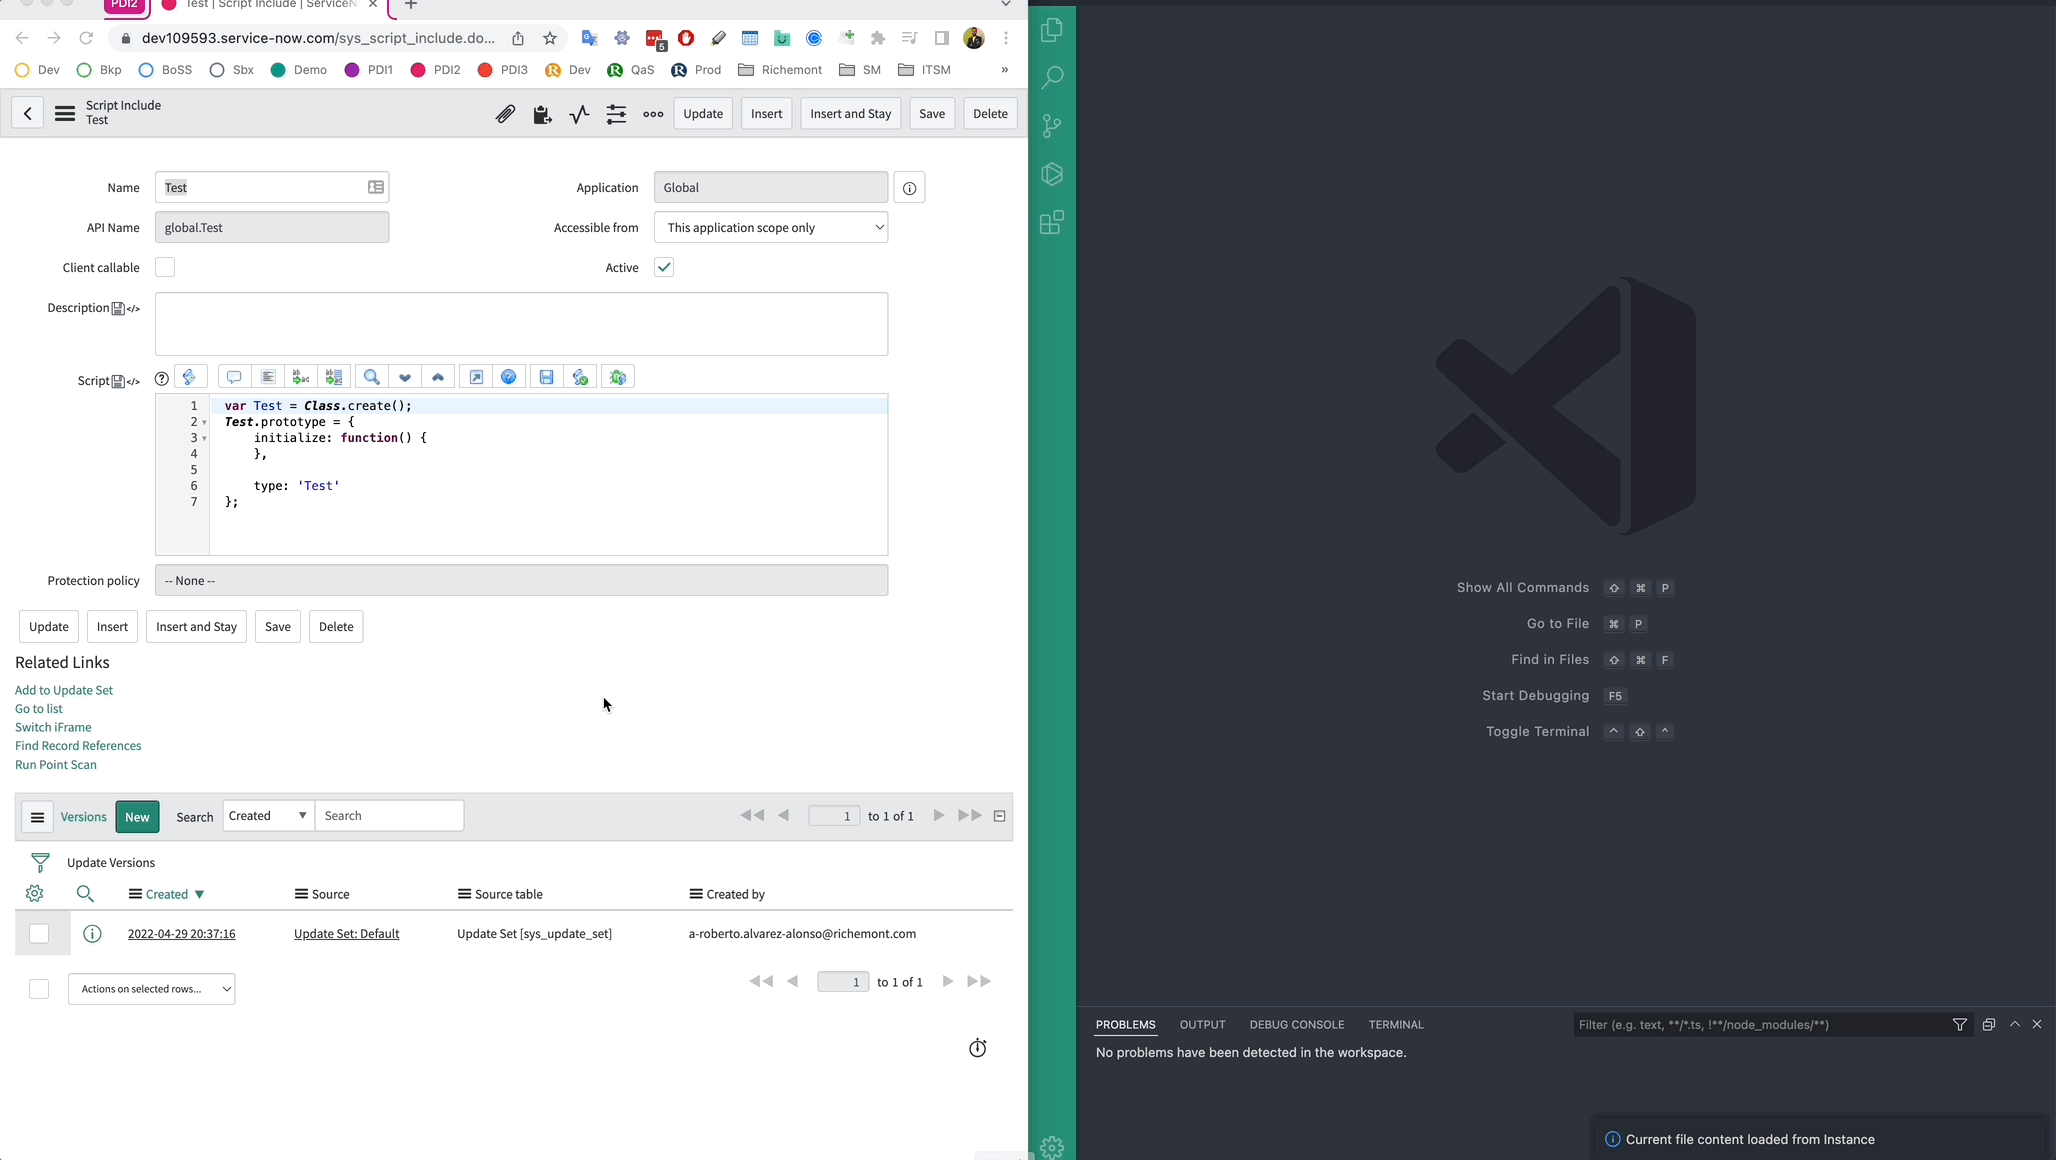The width and height of the screenshot is (2056, 1160).
Task: Click the Application info icon next to Global
Action: pyautogui.click(x=909, y=188)
